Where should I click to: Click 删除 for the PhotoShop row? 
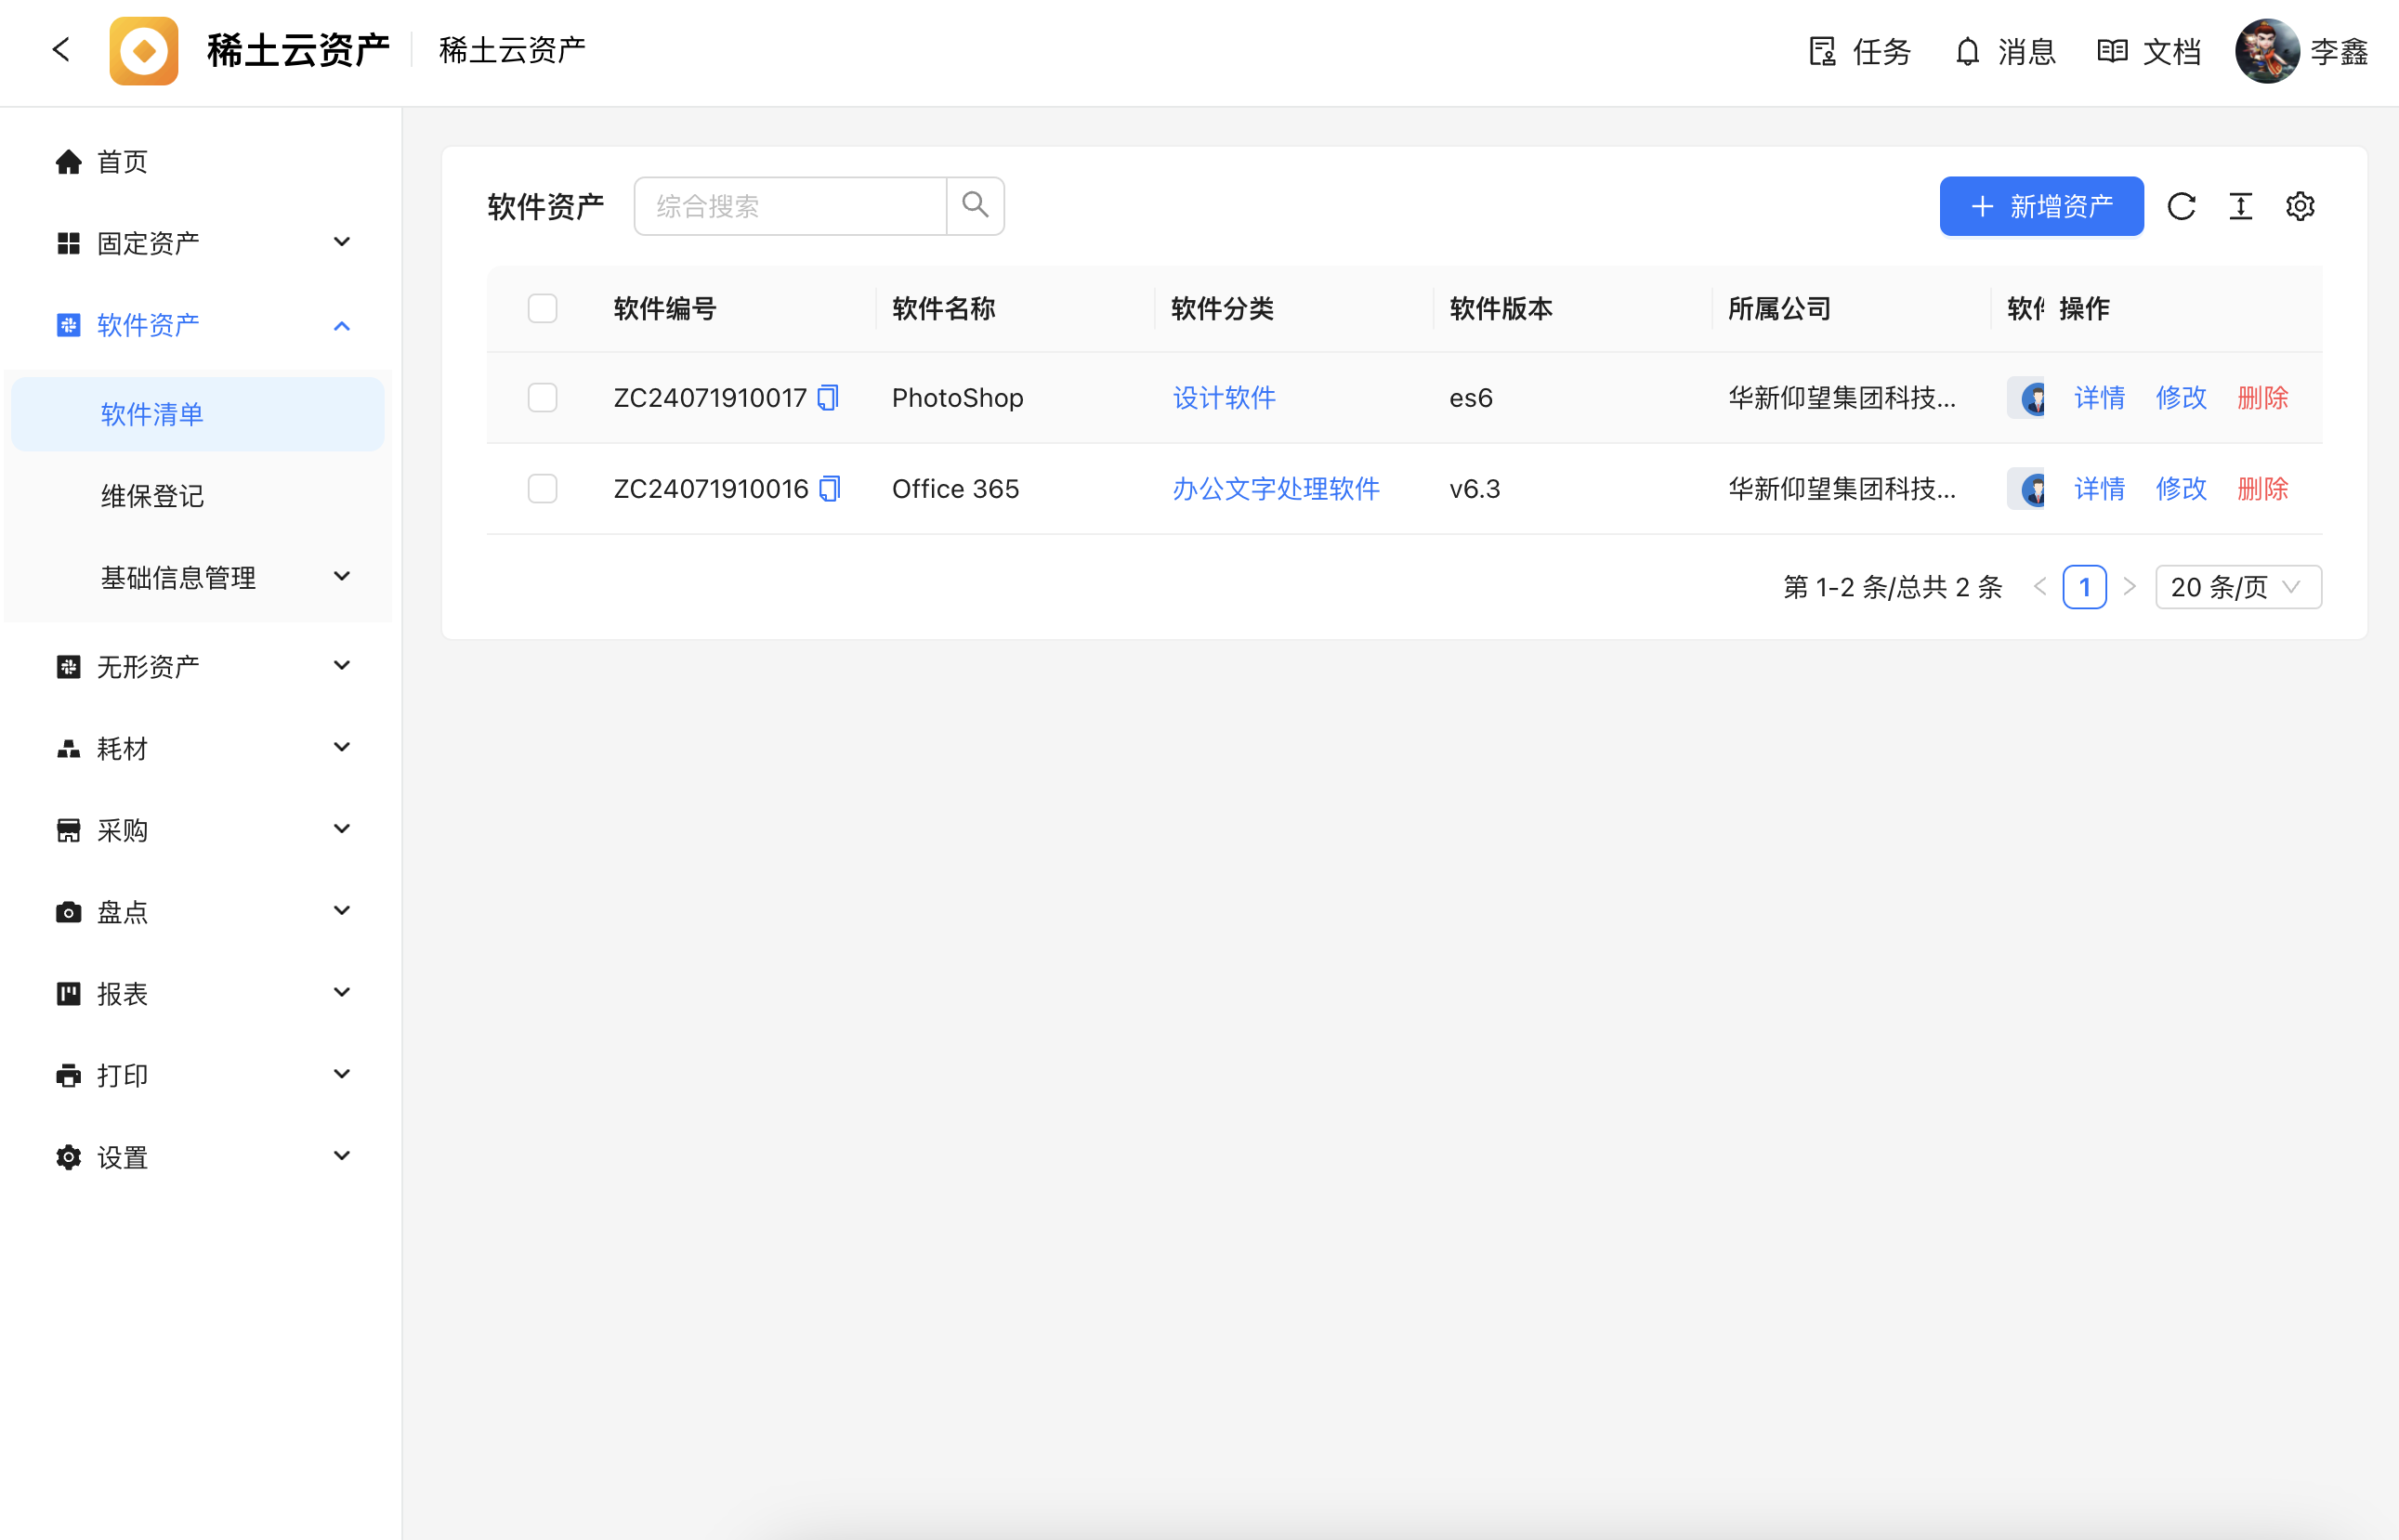click(x=2262, y=398)
